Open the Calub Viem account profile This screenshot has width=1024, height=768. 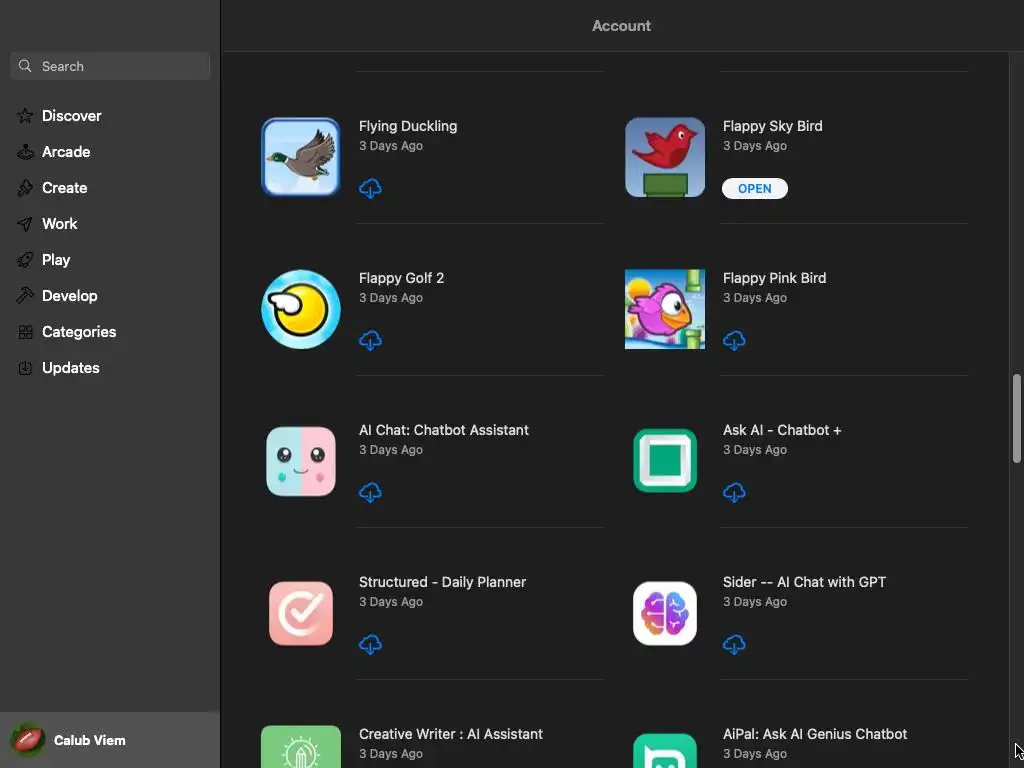tap(110, 740)
